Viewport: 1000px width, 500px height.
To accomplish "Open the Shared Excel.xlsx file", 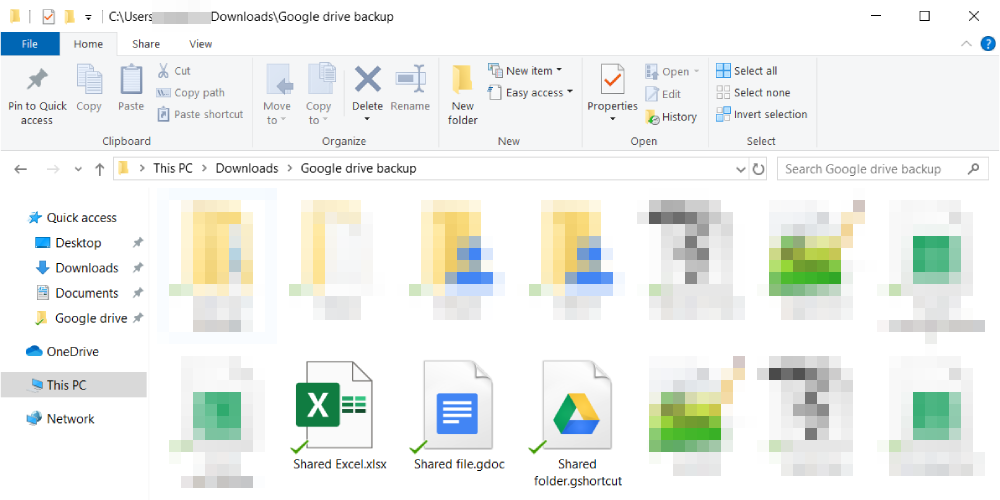I will (333, 407).
